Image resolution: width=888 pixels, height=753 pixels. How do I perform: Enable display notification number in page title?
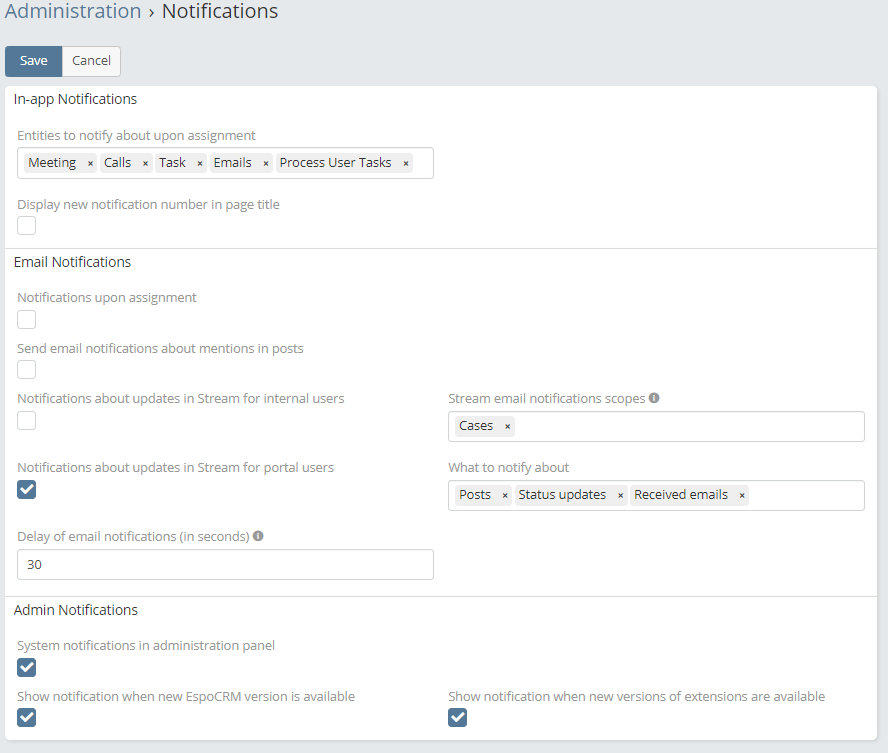coord(27,225)
